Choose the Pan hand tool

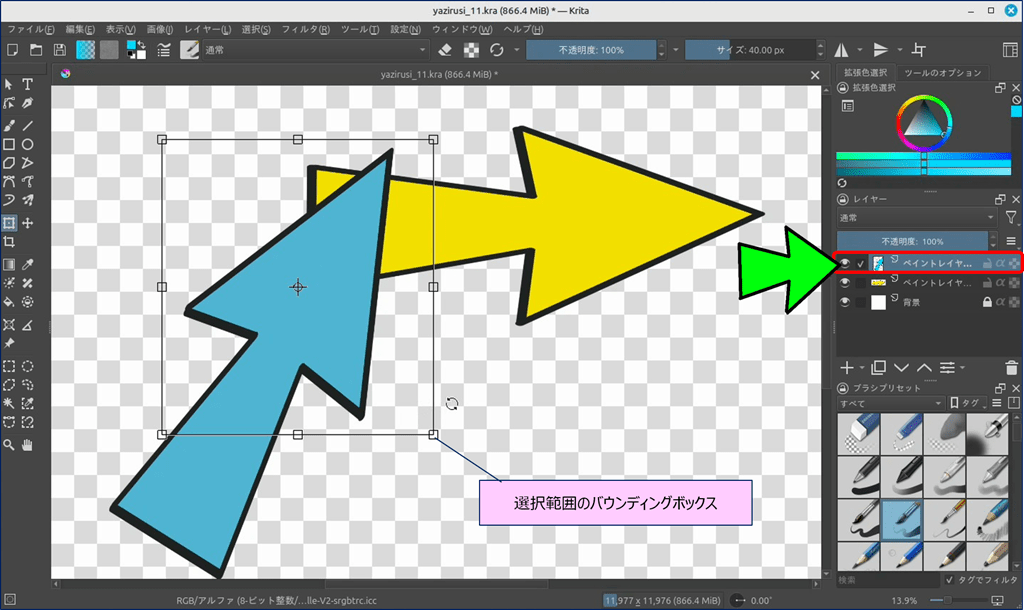coord(28,444)
